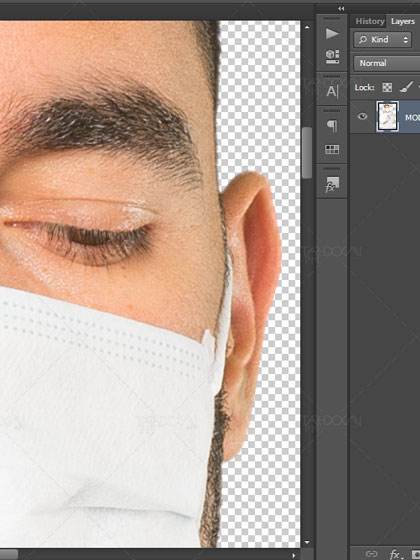Click the vertical scrollbar down arrow
The width and height of the screenshot is (420, 560).
[x=307, y=542]
